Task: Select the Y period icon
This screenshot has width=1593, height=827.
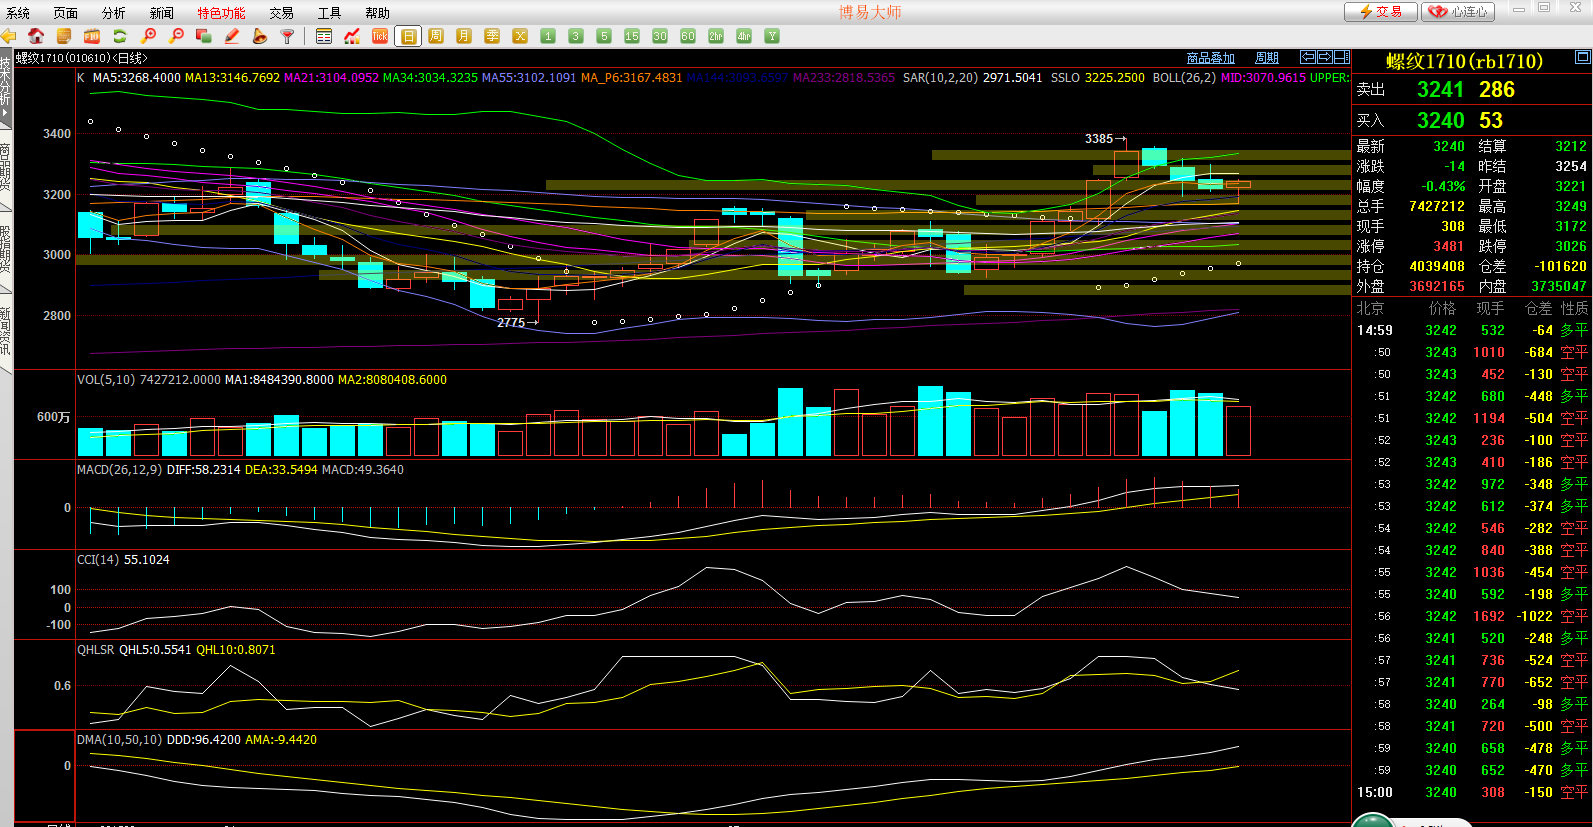Action: click(x=772, y=36)
